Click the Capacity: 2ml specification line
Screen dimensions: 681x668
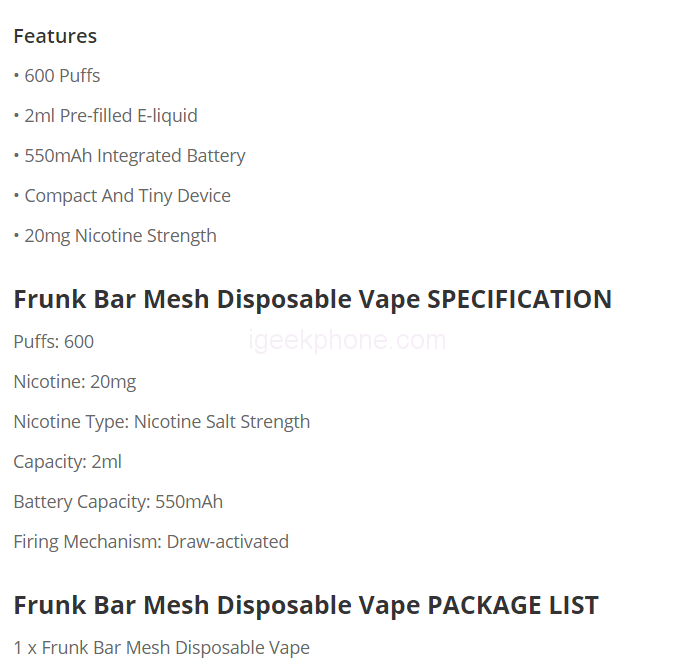coord(68,462)
